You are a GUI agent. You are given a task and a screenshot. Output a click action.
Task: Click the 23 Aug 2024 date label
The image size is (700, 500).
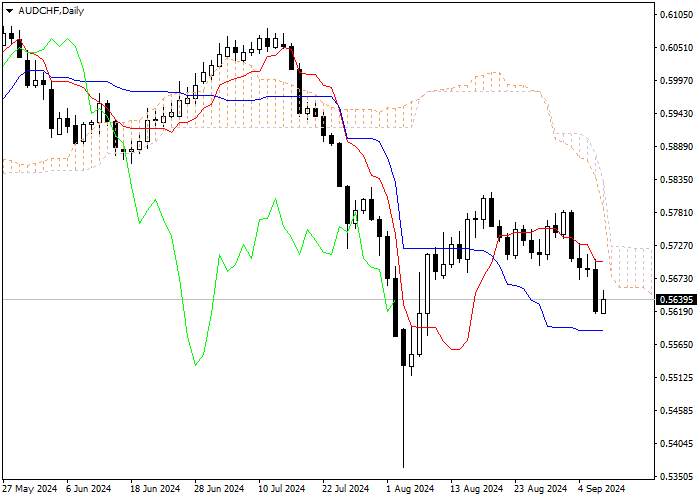[x=541, y=489]
